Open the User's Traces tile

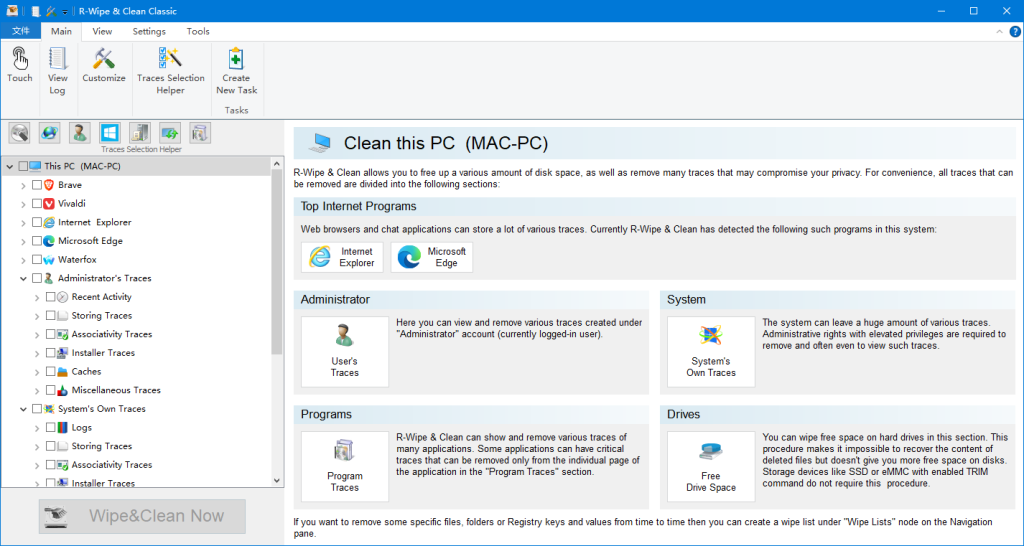(x=345, y=352)
